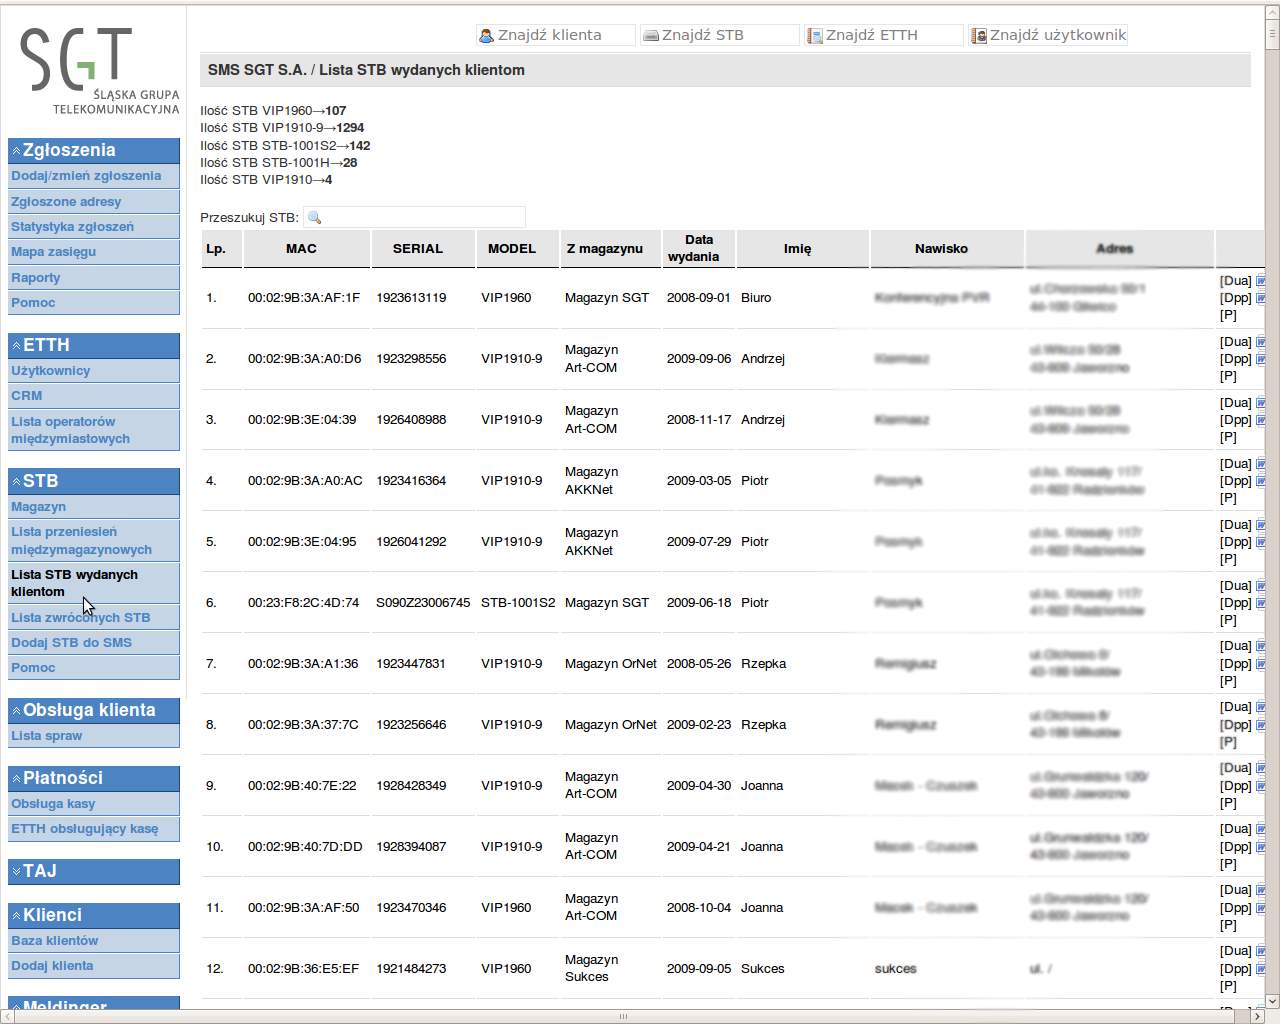1280x1024 pixels.
Task: Open the Word document icon beside [Dua] in row 6
Action: 1260,586
